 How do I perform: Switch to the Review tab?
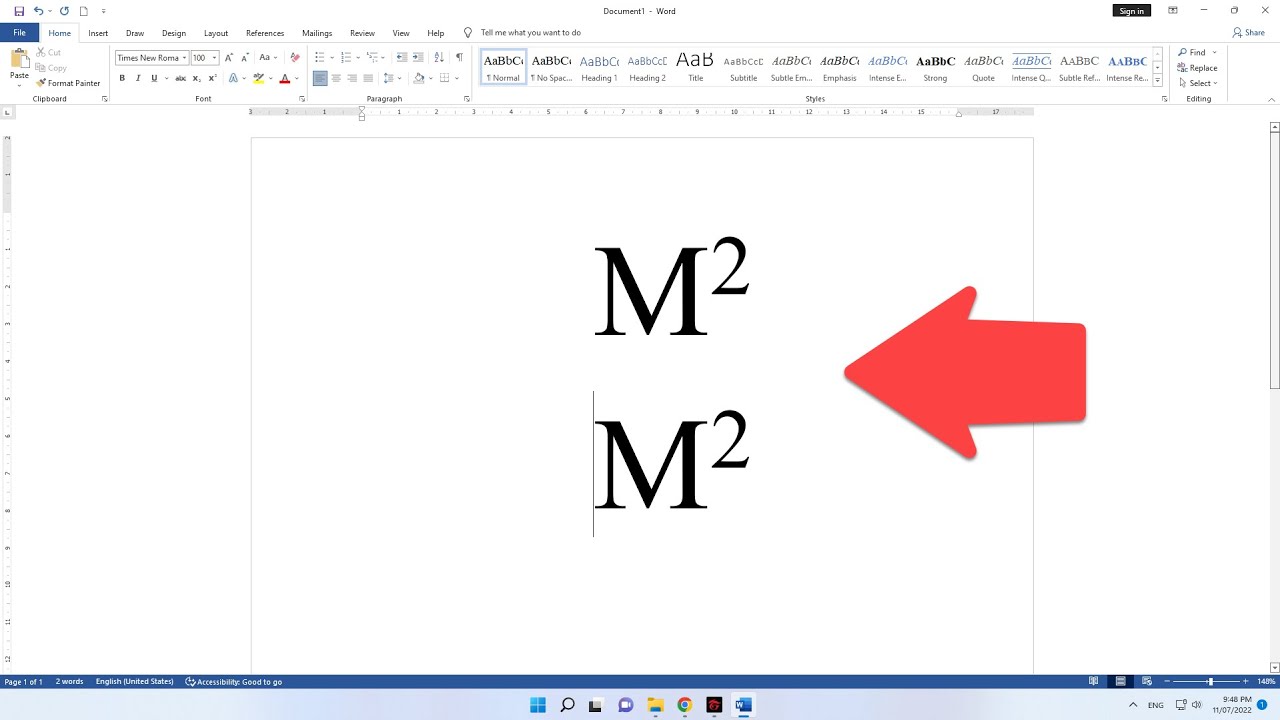pos(362,33)
